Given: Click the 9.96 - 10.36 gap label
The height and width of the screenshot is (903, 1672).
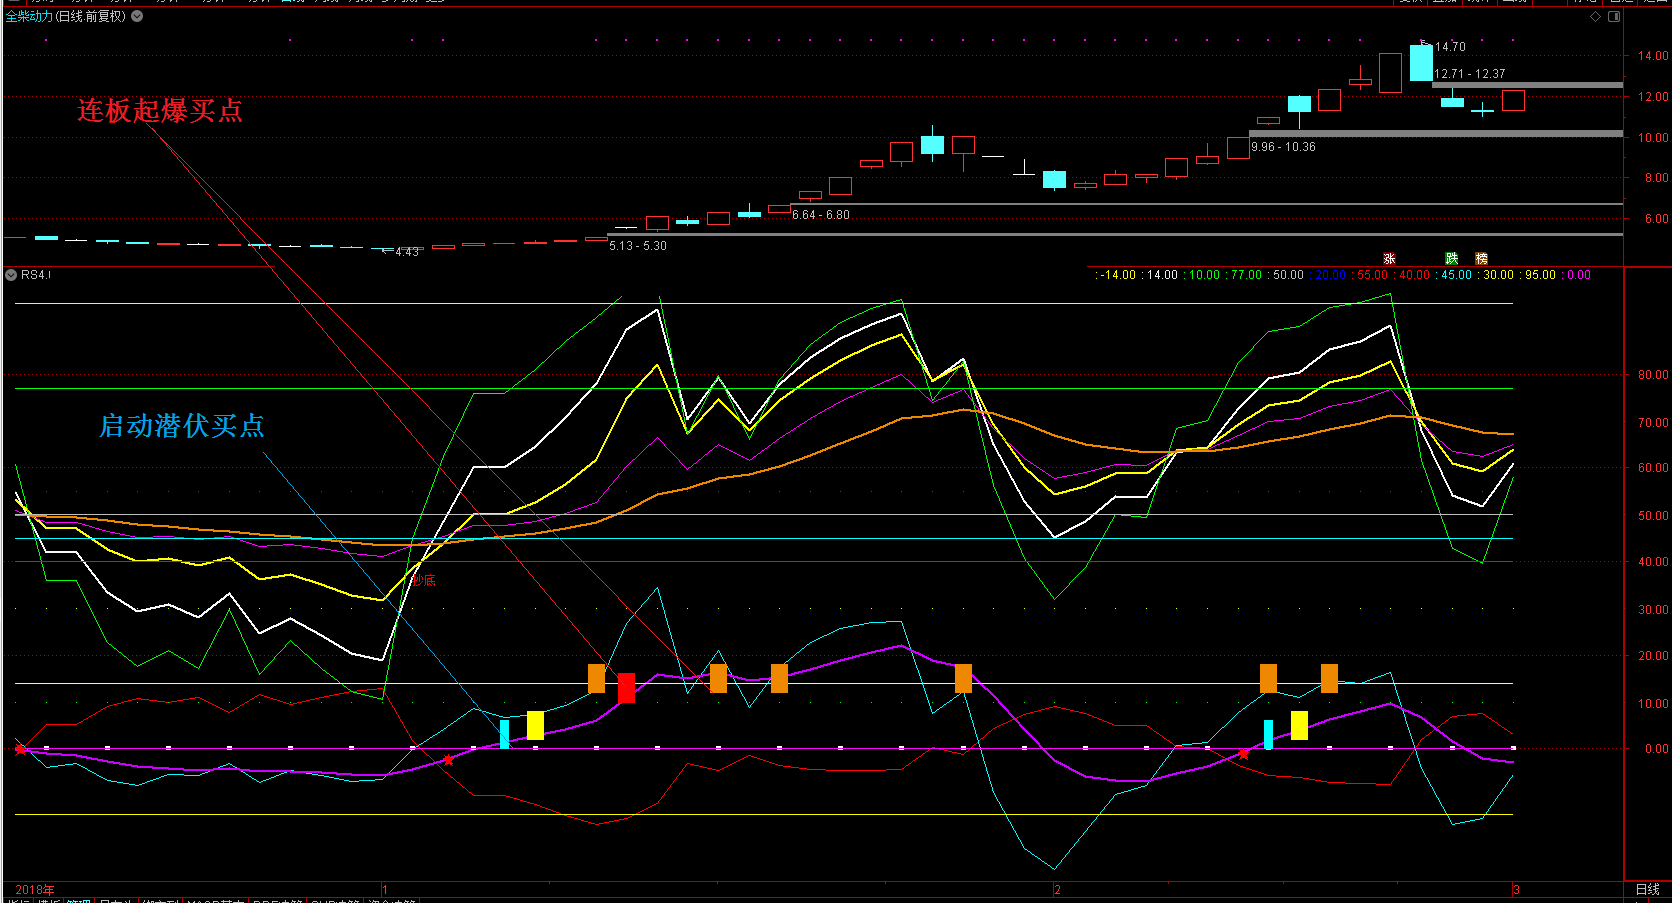Looking at the screenshot, I should (x=1283, y=147).
